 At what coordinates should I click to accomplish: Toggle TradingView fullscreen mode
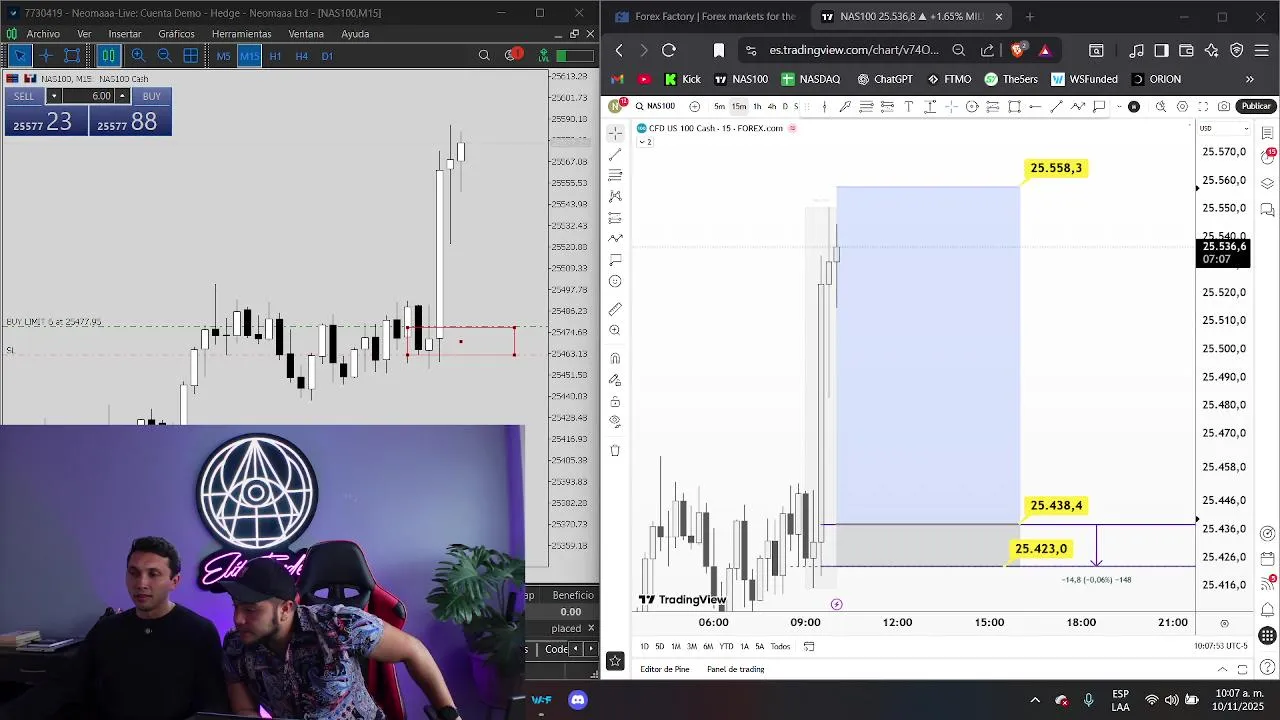point(1203,106)
